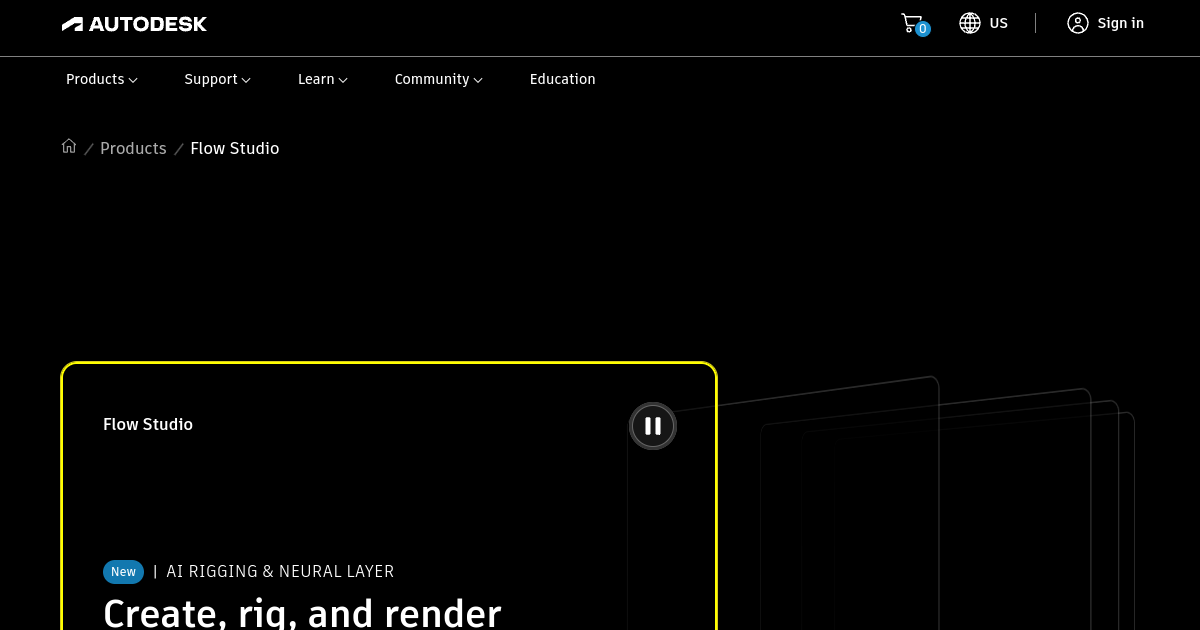Screen dimensions: 1200x630
Task: Expand the Products menu
Action: 102,79
